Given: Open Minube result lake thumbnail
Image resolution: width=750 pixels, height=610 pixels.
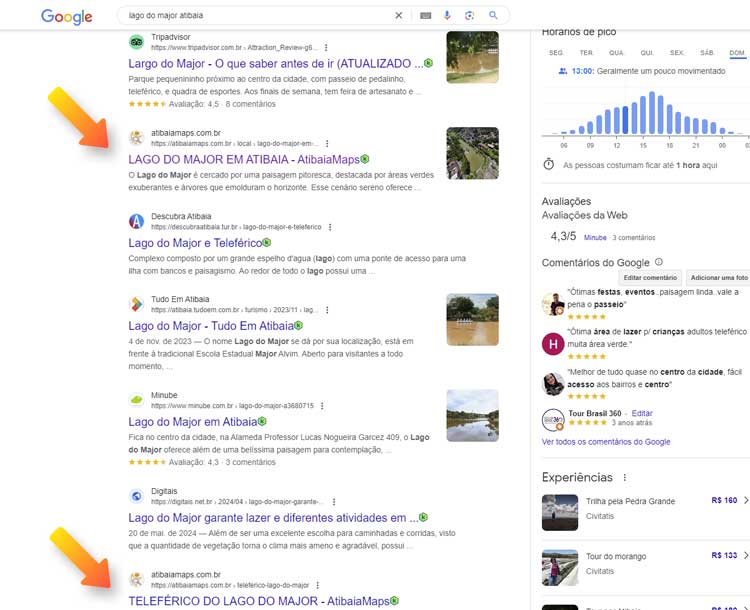Looking at the screenshot, I should (x=473, y=415).
